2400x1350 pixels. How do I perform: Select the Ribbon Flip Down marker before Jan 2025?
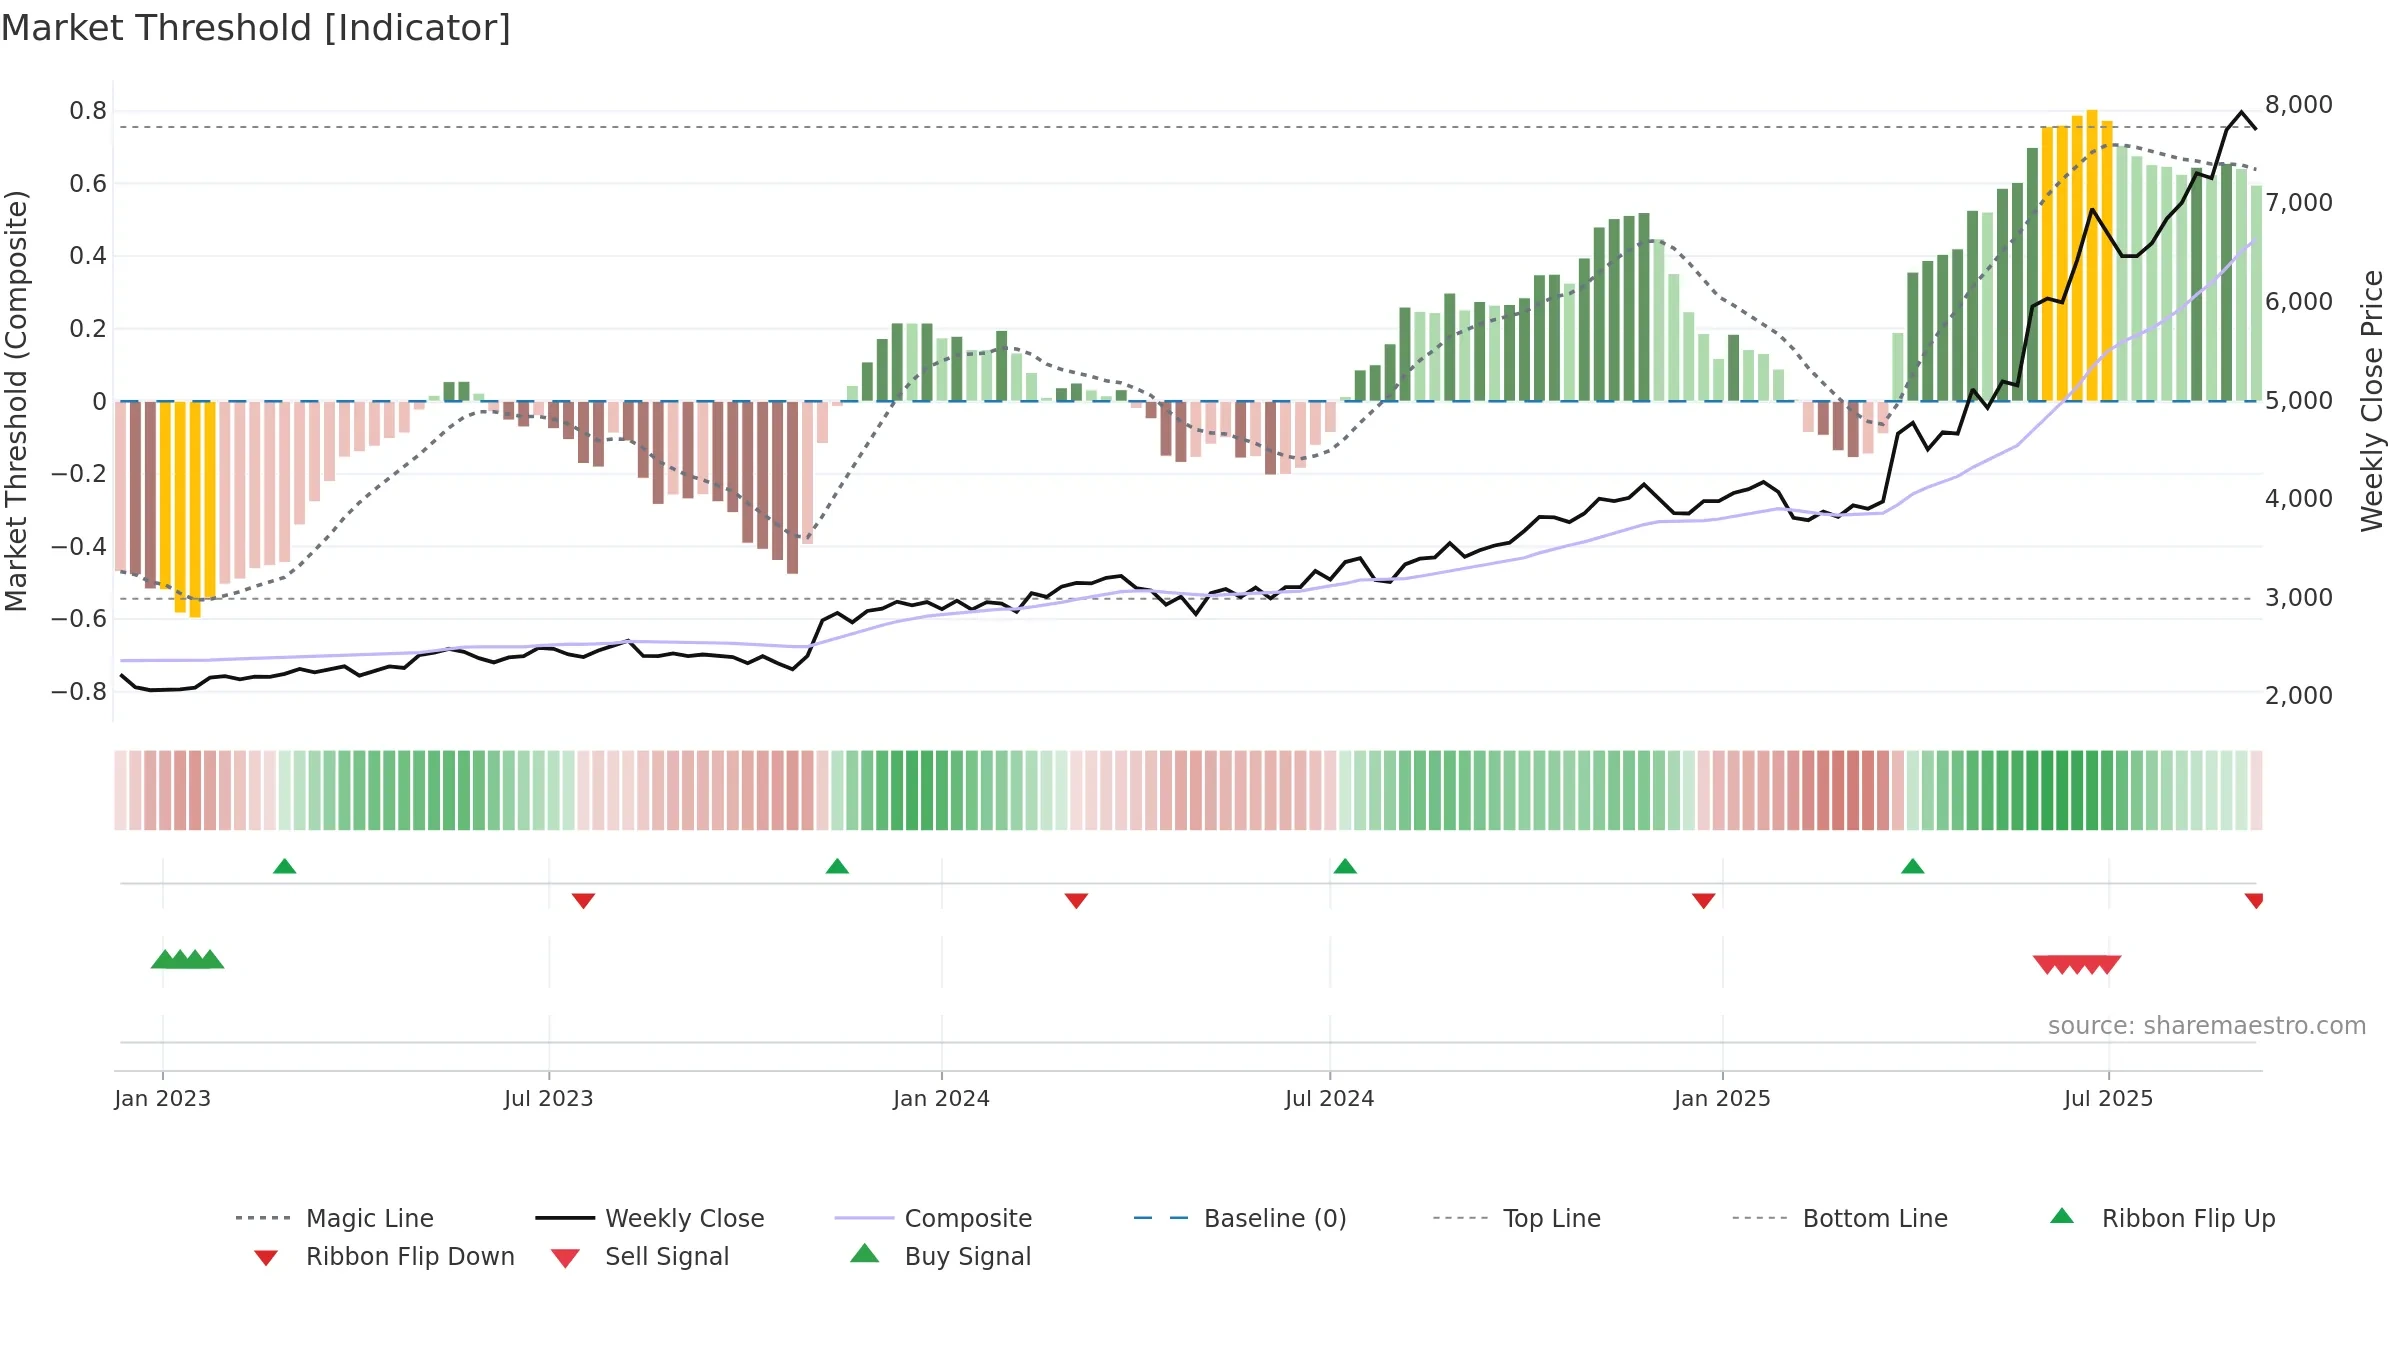(1704, 901)
